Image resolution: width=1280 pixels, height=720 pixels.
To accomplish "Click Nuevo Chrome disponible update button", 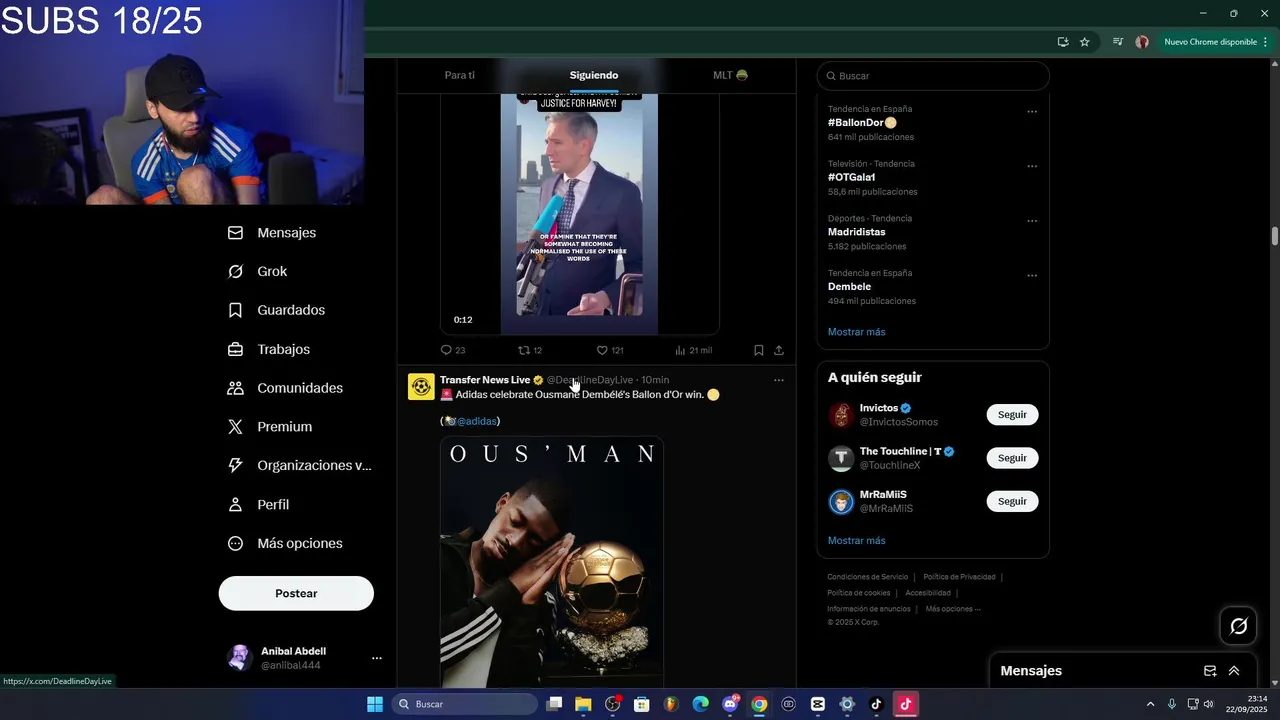I will point(1216,42).
